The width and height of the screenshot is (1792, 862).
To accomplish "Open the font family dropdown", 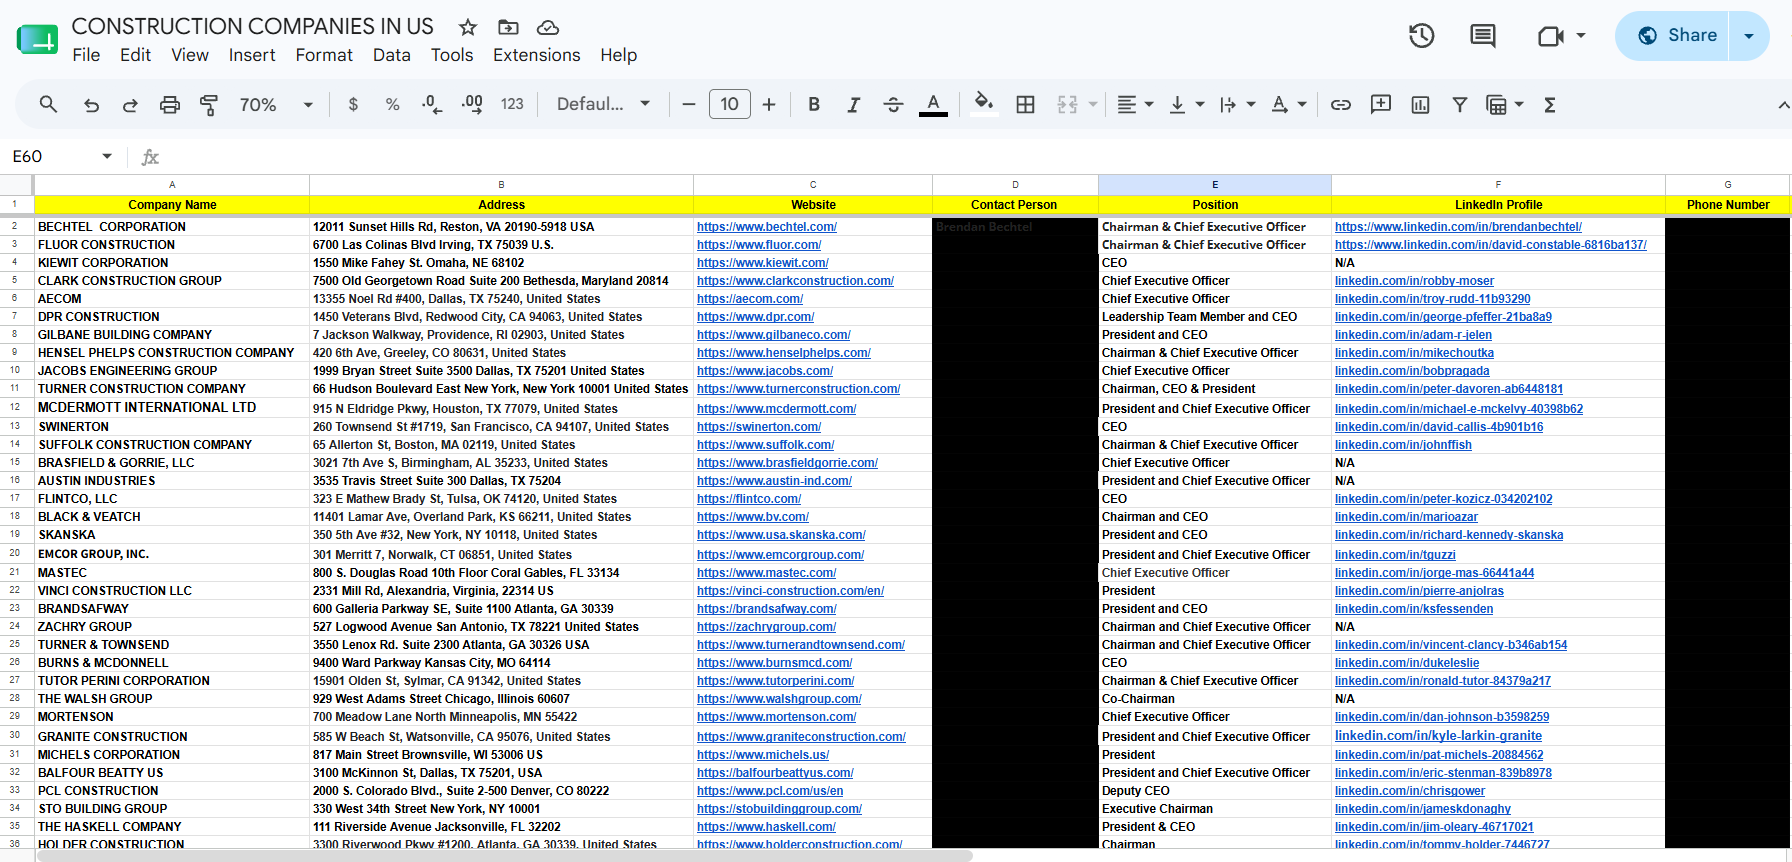I will pos(603,105).
